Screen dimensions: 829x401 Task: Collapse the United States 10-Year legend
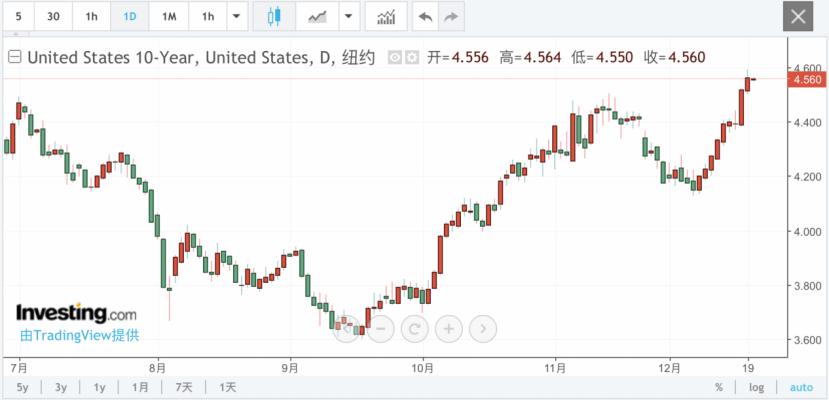(x=15, y=57)
